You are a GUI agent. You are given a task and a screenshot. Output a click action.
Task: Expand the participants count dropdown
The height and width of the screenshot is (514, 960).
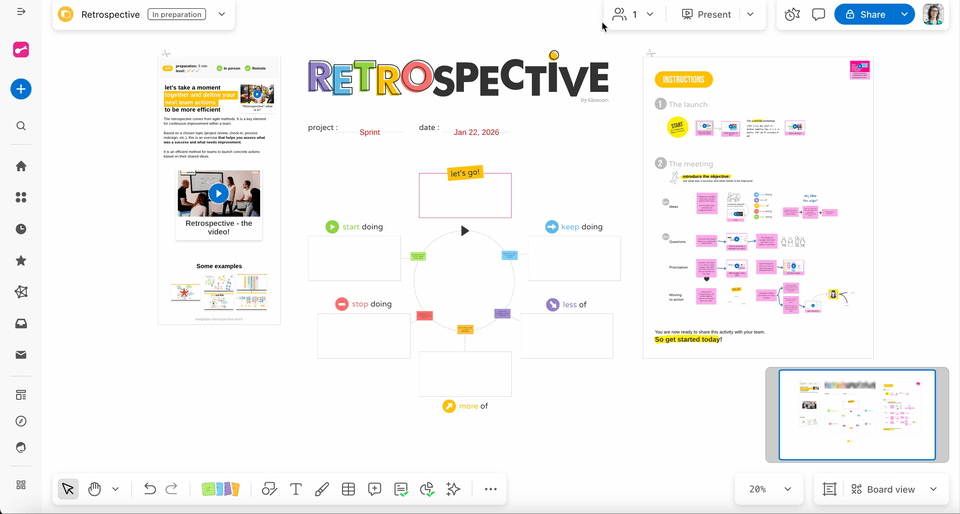[650, 14]
